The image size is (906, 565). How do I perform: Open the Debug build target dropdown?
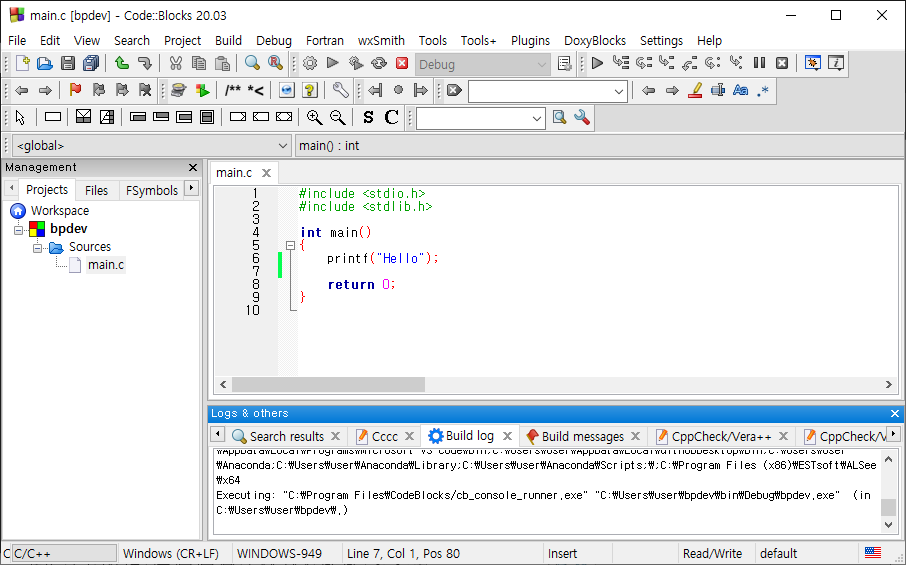click(482, 64)
